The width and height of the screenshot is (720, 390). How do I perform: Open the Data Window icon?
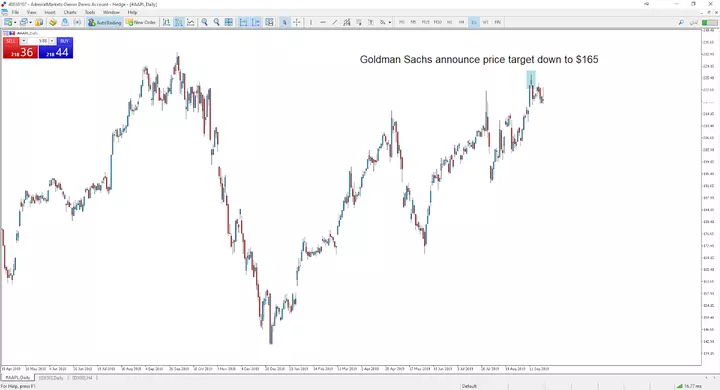coord(53,22)
